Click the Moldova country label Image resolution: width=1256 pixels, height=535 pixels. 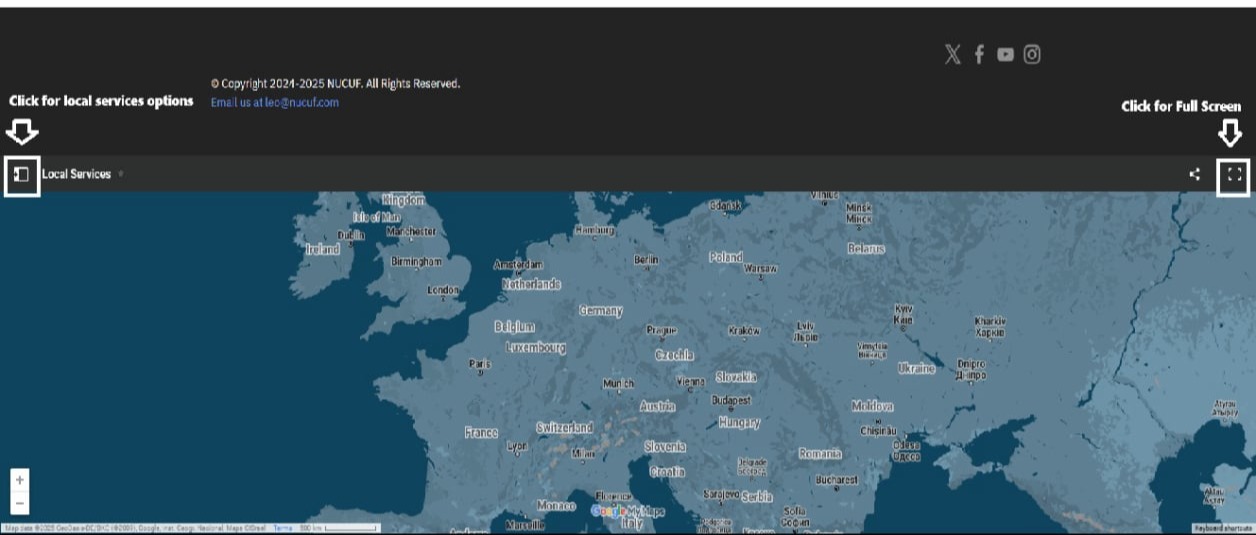click(x=872, y=406)
